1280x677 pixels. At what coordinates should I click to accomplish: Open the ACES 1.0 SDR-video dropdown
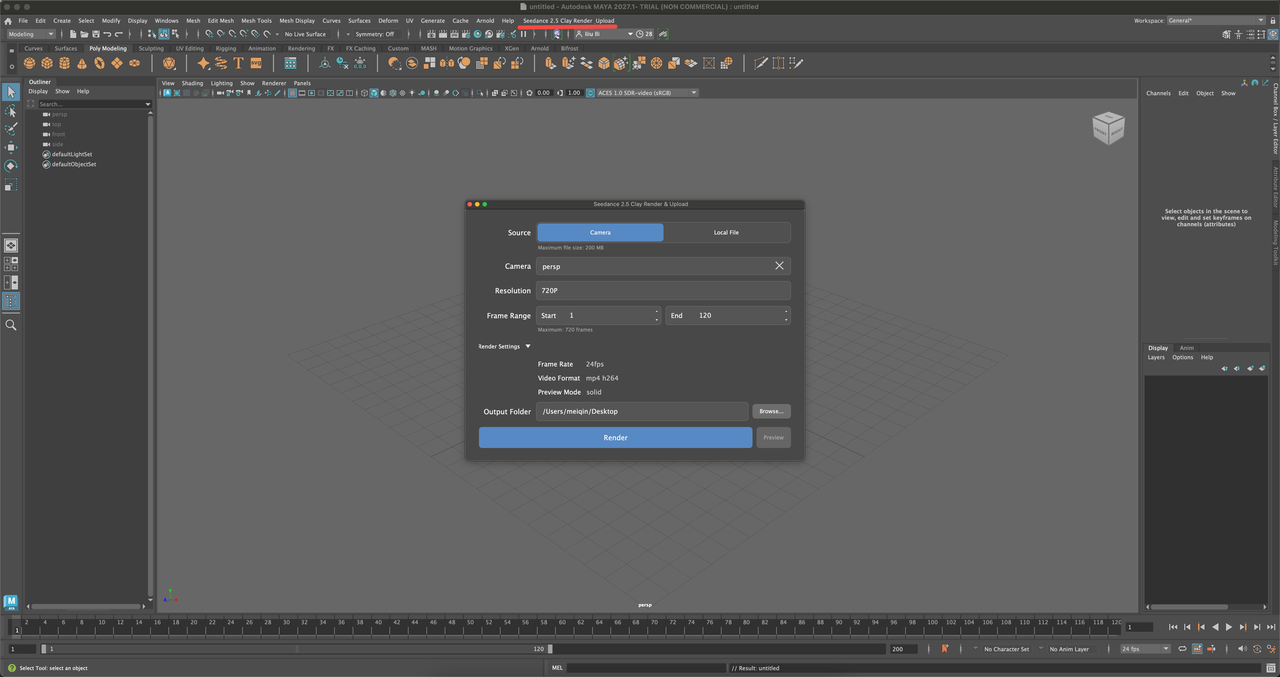[647, 93]
